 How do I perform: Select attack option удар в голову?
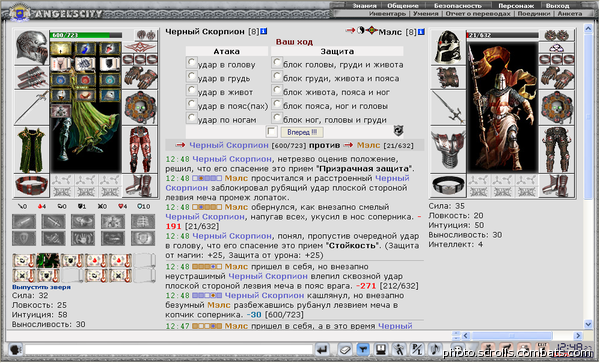(x=191, y=62)
